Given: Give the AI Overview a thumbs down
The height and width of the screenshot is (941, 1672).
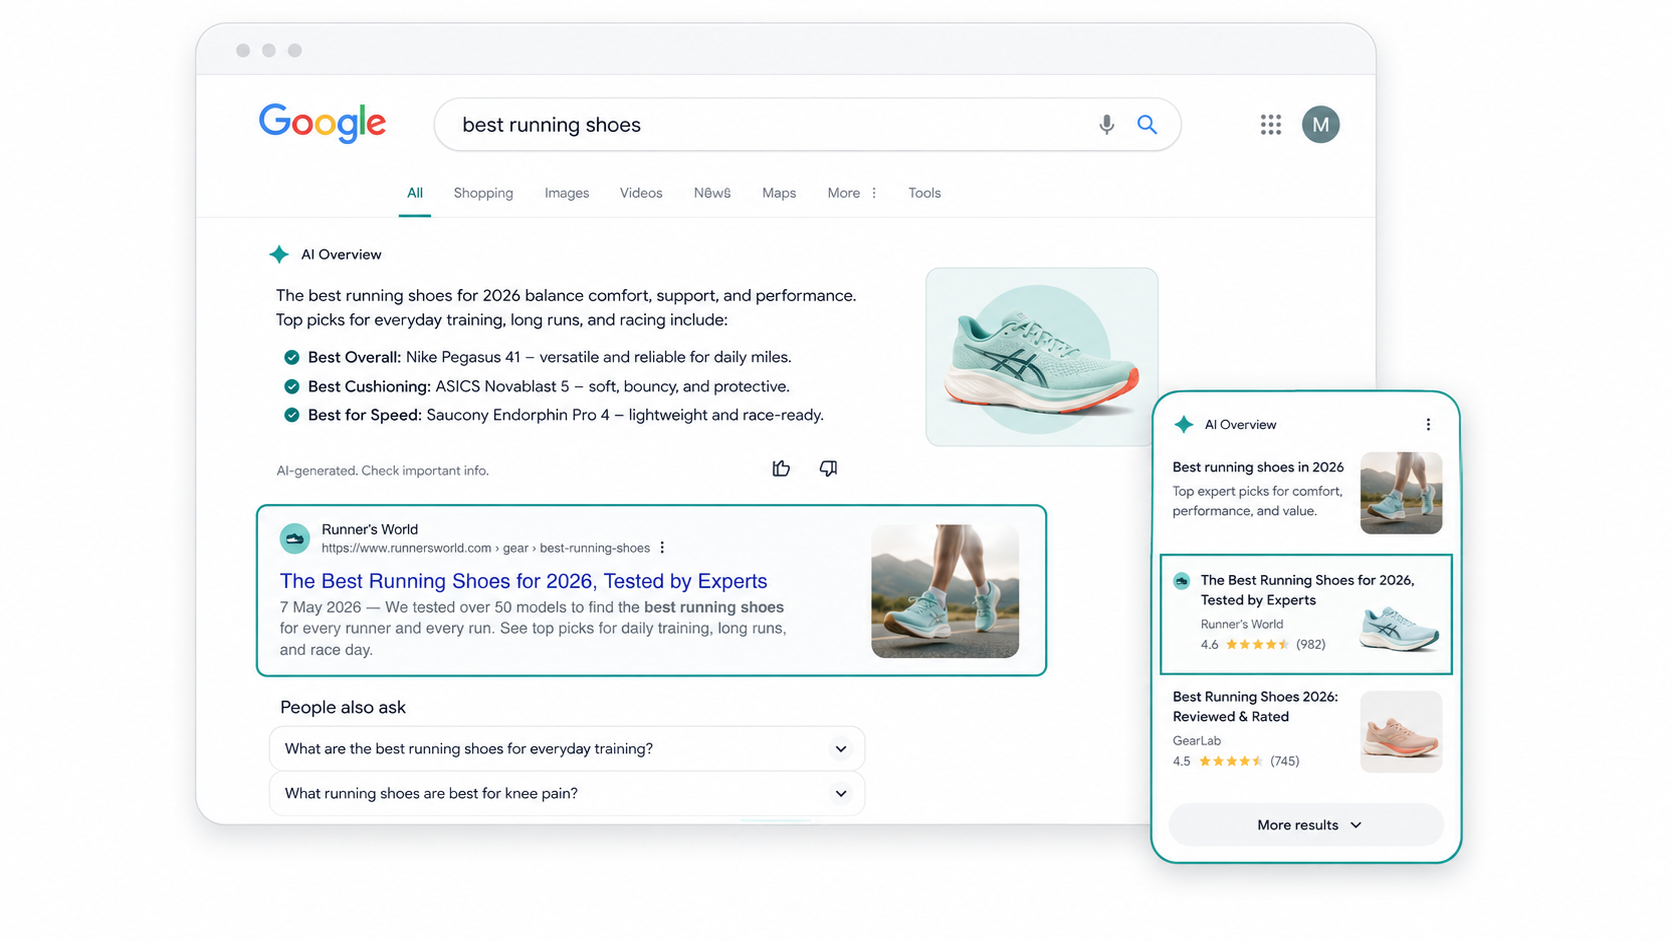Looking at the screenshot, I should tap(828, 468).
